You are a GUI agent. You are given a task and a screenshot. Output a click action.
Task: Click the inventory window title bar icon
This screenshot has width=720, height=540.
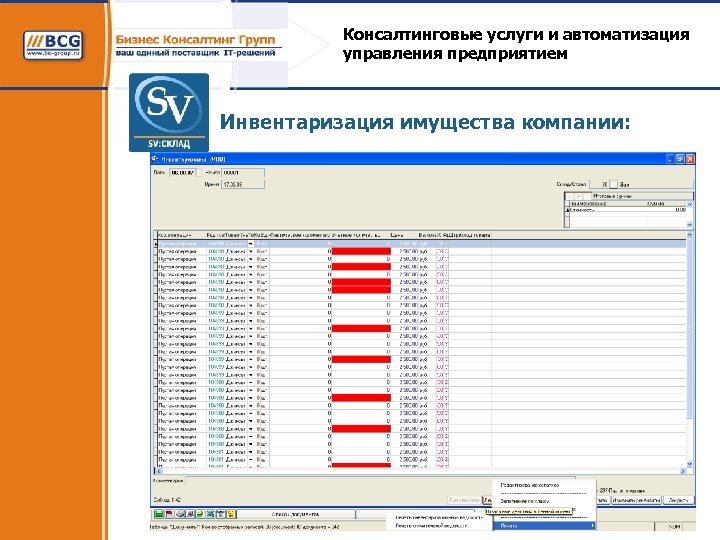[155, 159]
